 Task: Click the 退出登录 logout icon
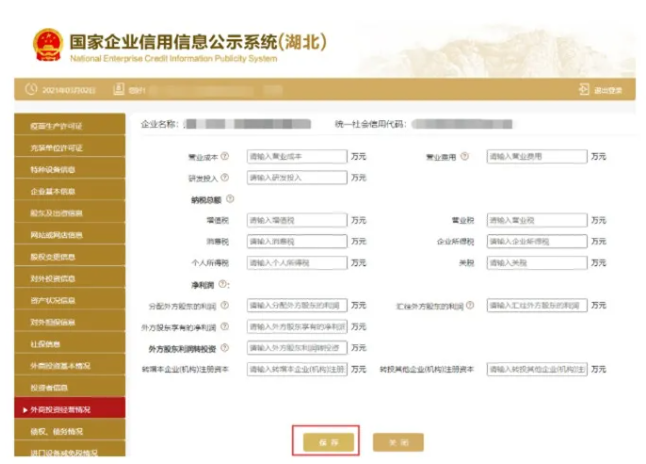(583, 90)
